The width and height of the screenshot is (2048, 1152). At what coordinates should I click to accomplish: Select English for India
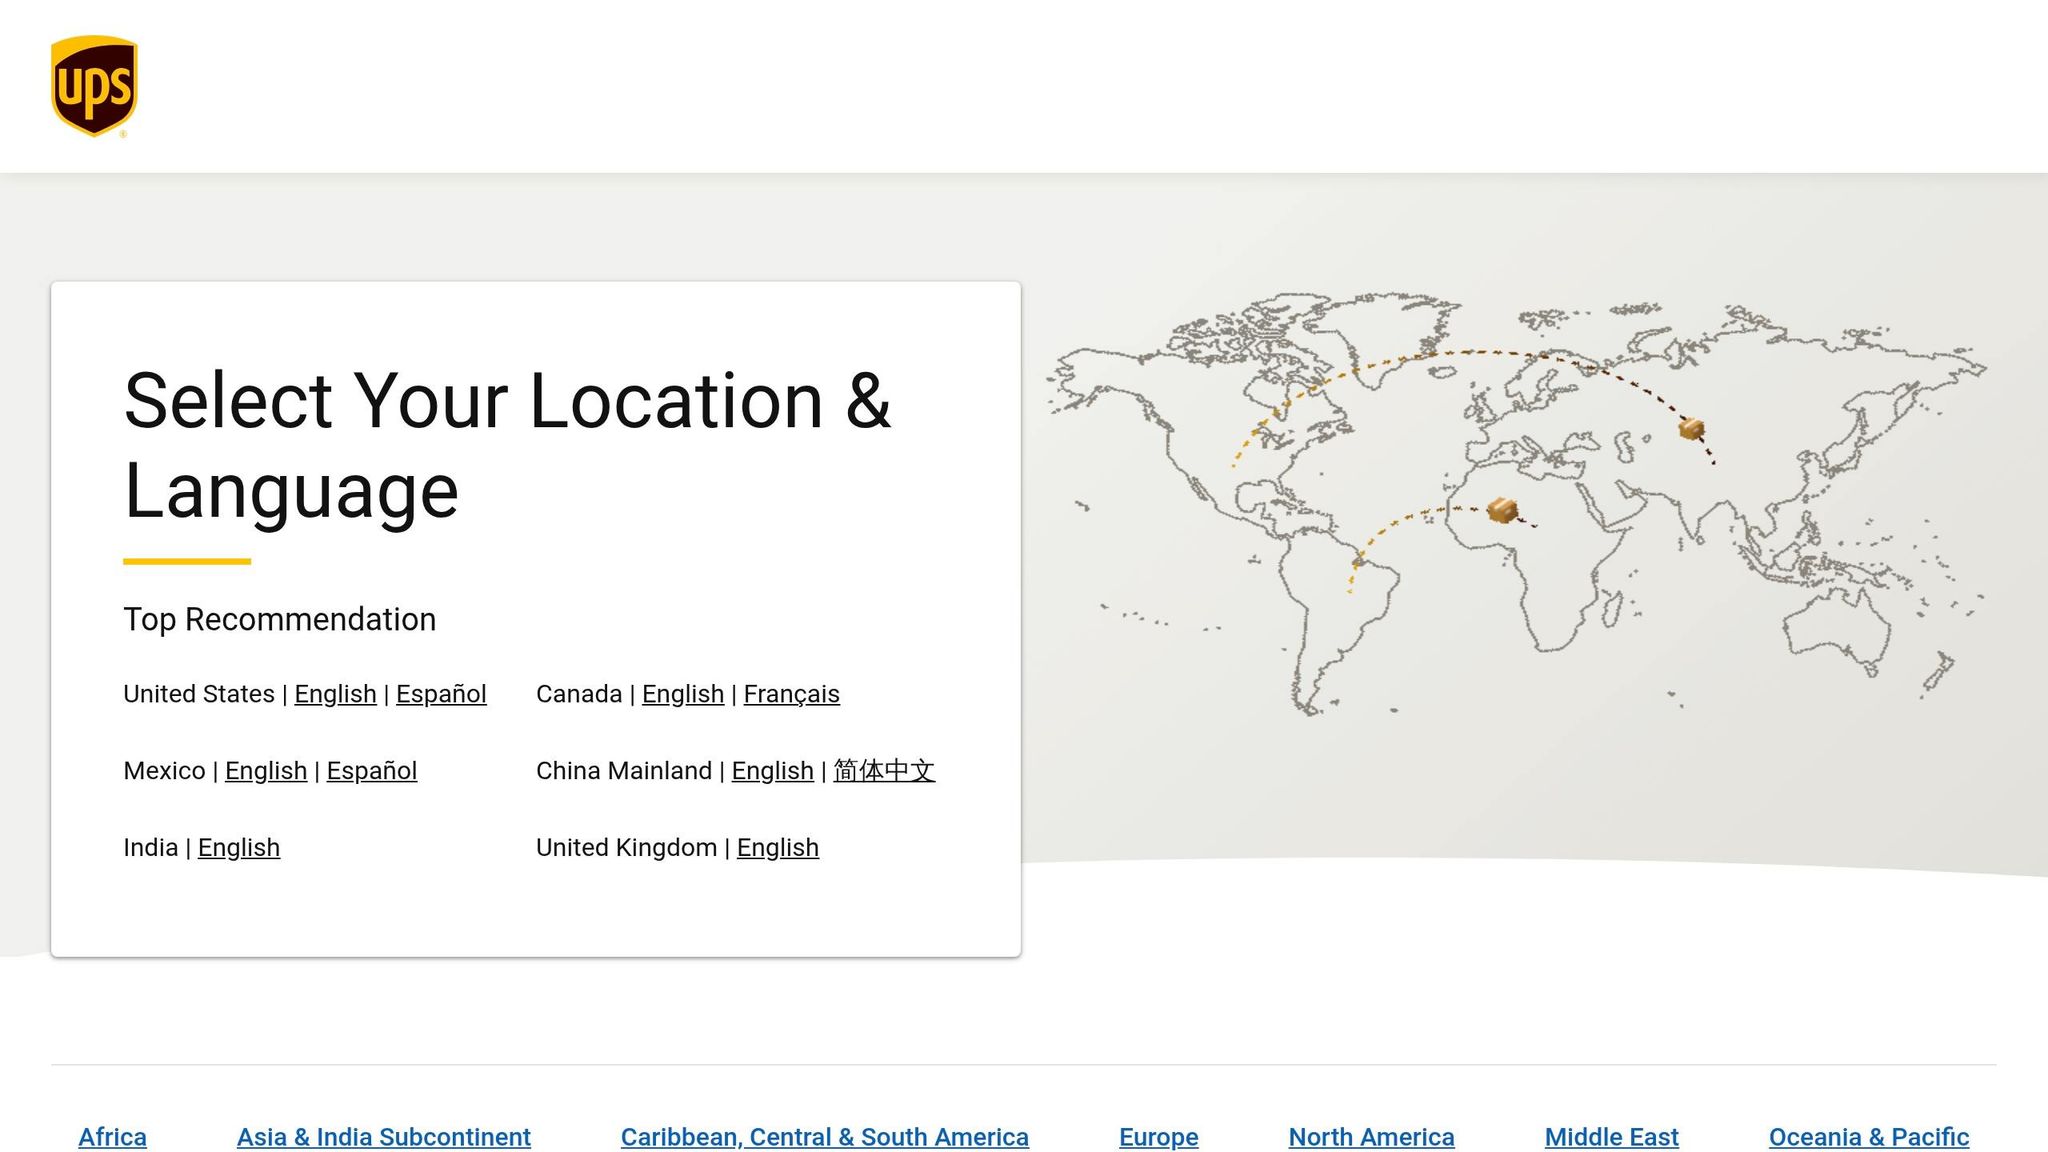239,848
